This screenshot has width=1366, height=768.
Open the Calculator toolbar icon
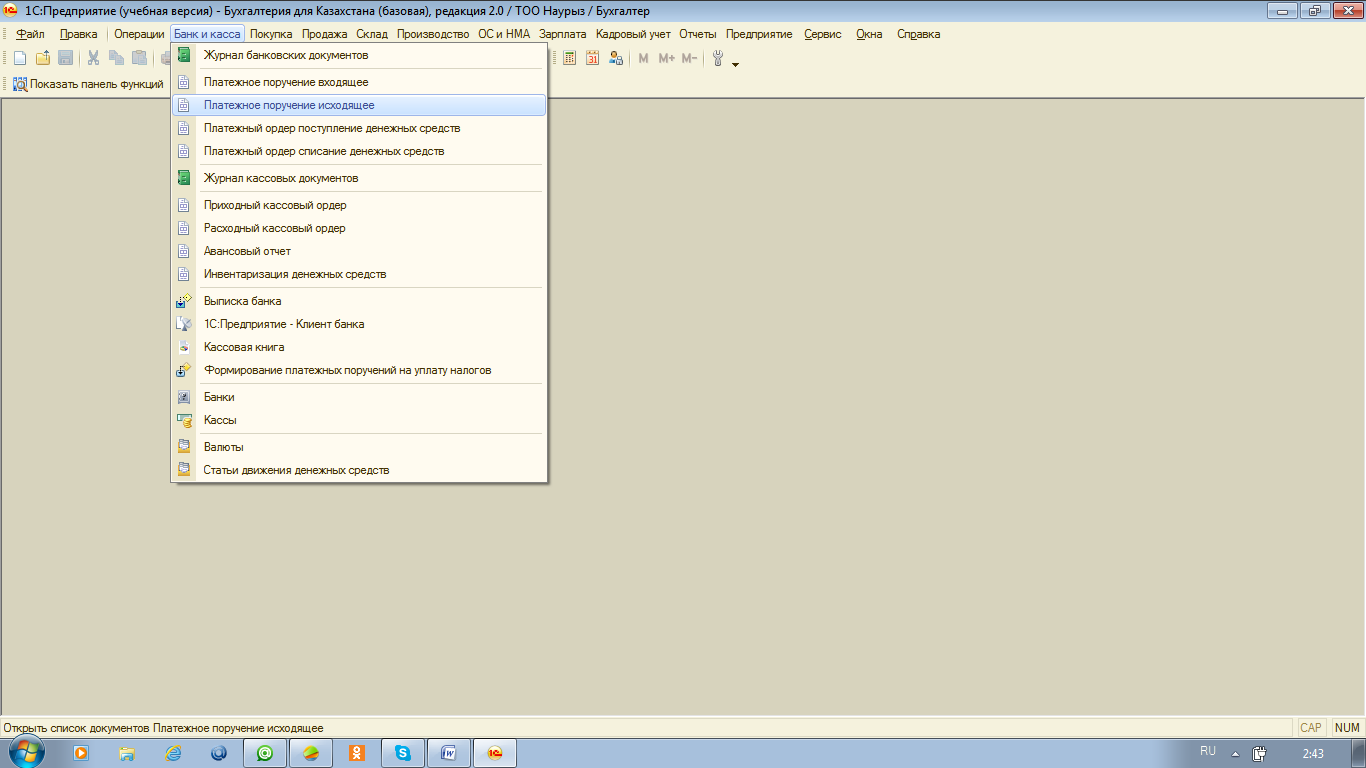[x=570, y=58]
